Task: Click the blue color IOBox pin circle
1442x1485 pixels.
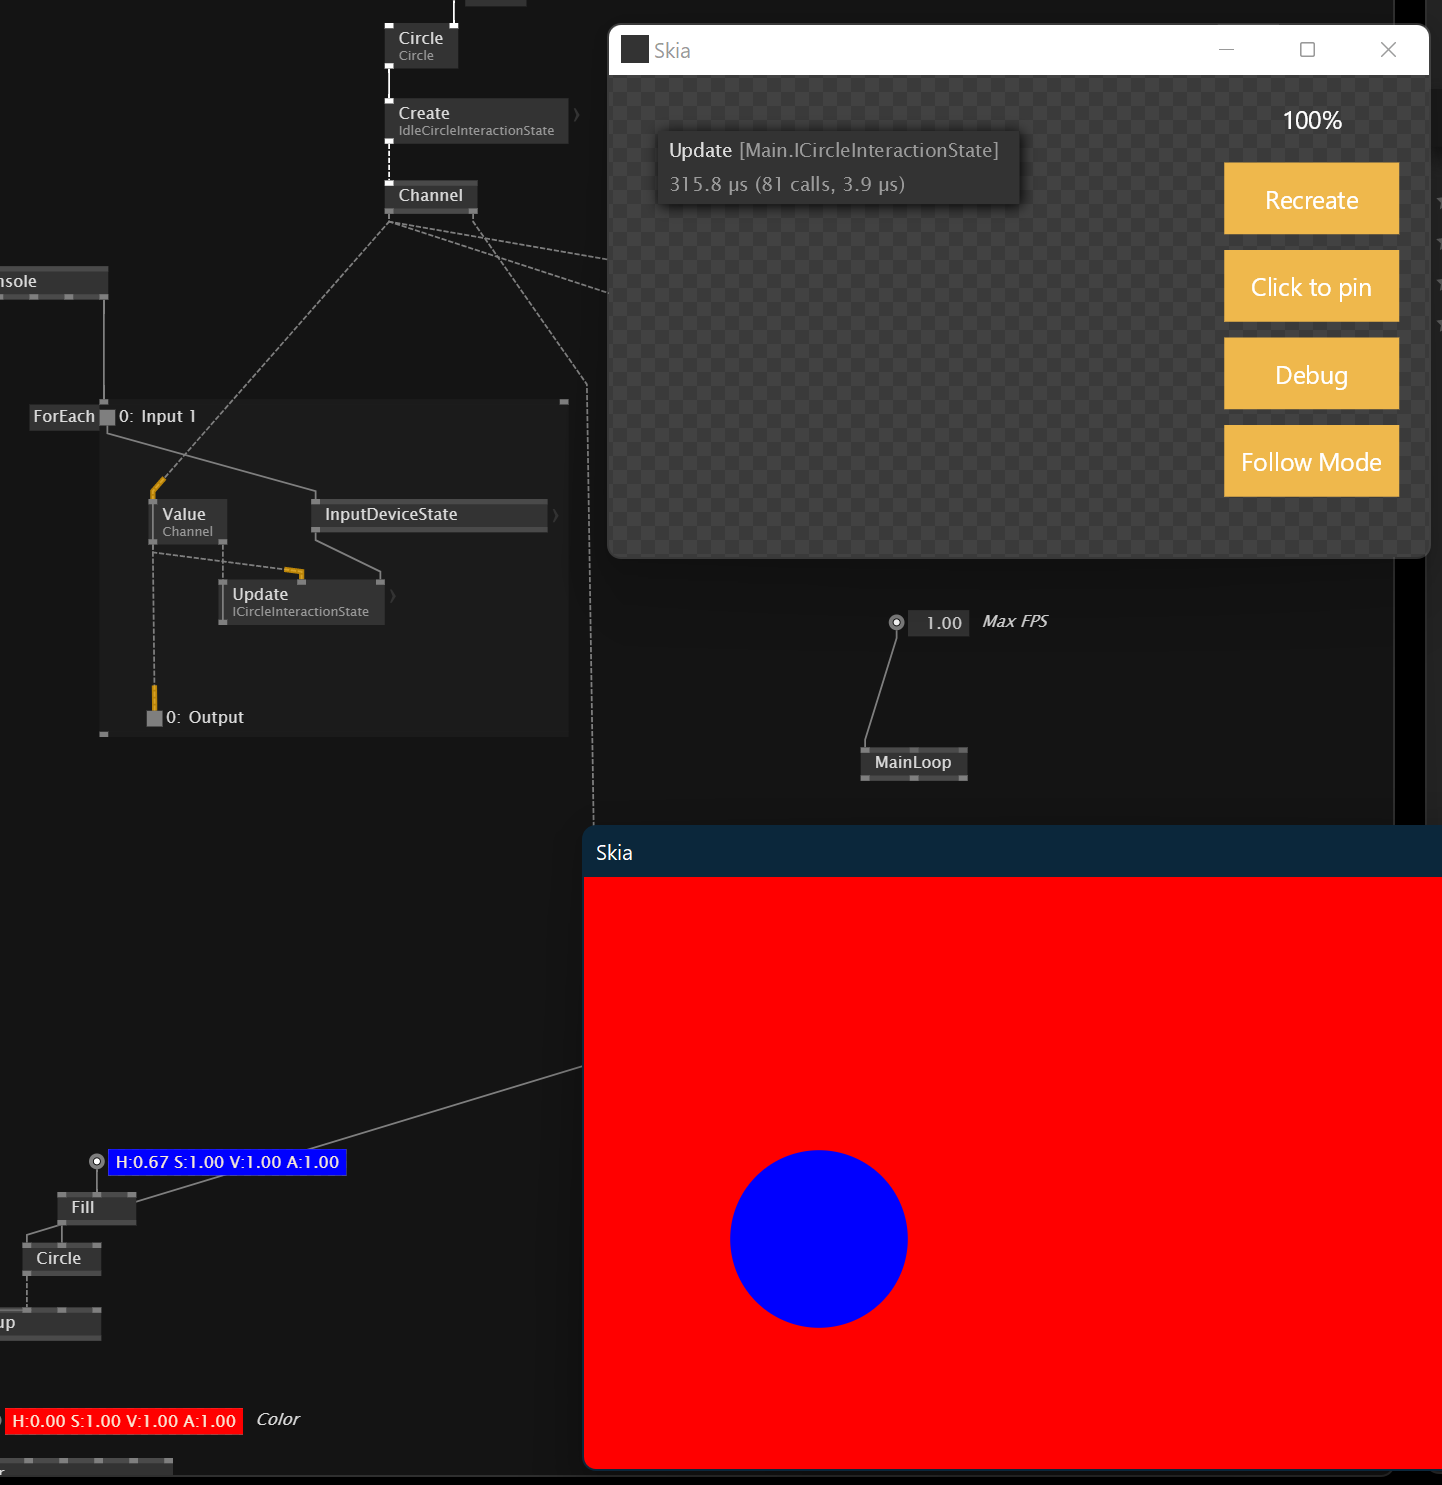Action: (96, 1161)
